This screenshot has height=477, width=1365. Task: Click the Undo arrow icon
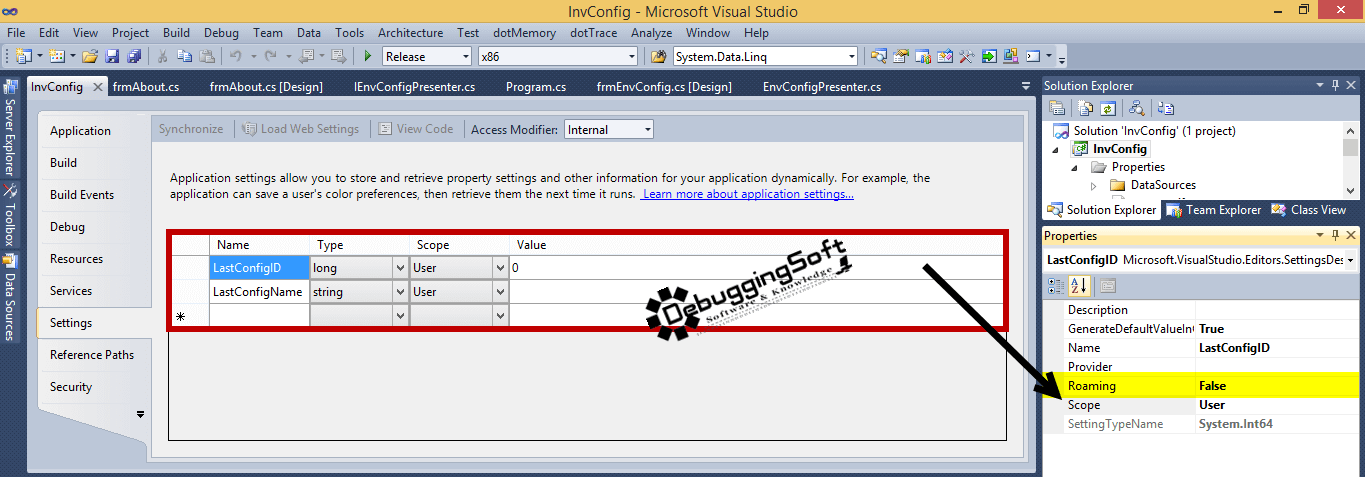[x=236, y=56]
